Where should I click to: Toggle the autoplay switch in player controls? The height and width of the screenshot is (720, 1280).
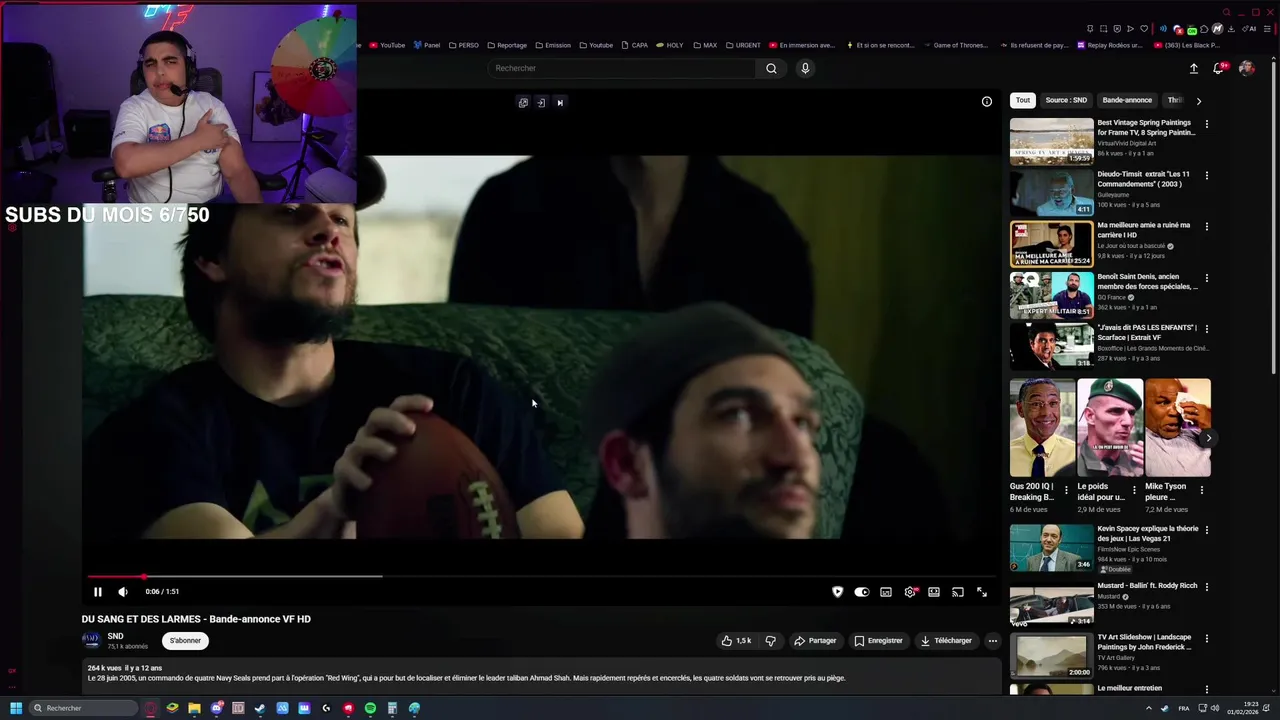tap(862, 592)
